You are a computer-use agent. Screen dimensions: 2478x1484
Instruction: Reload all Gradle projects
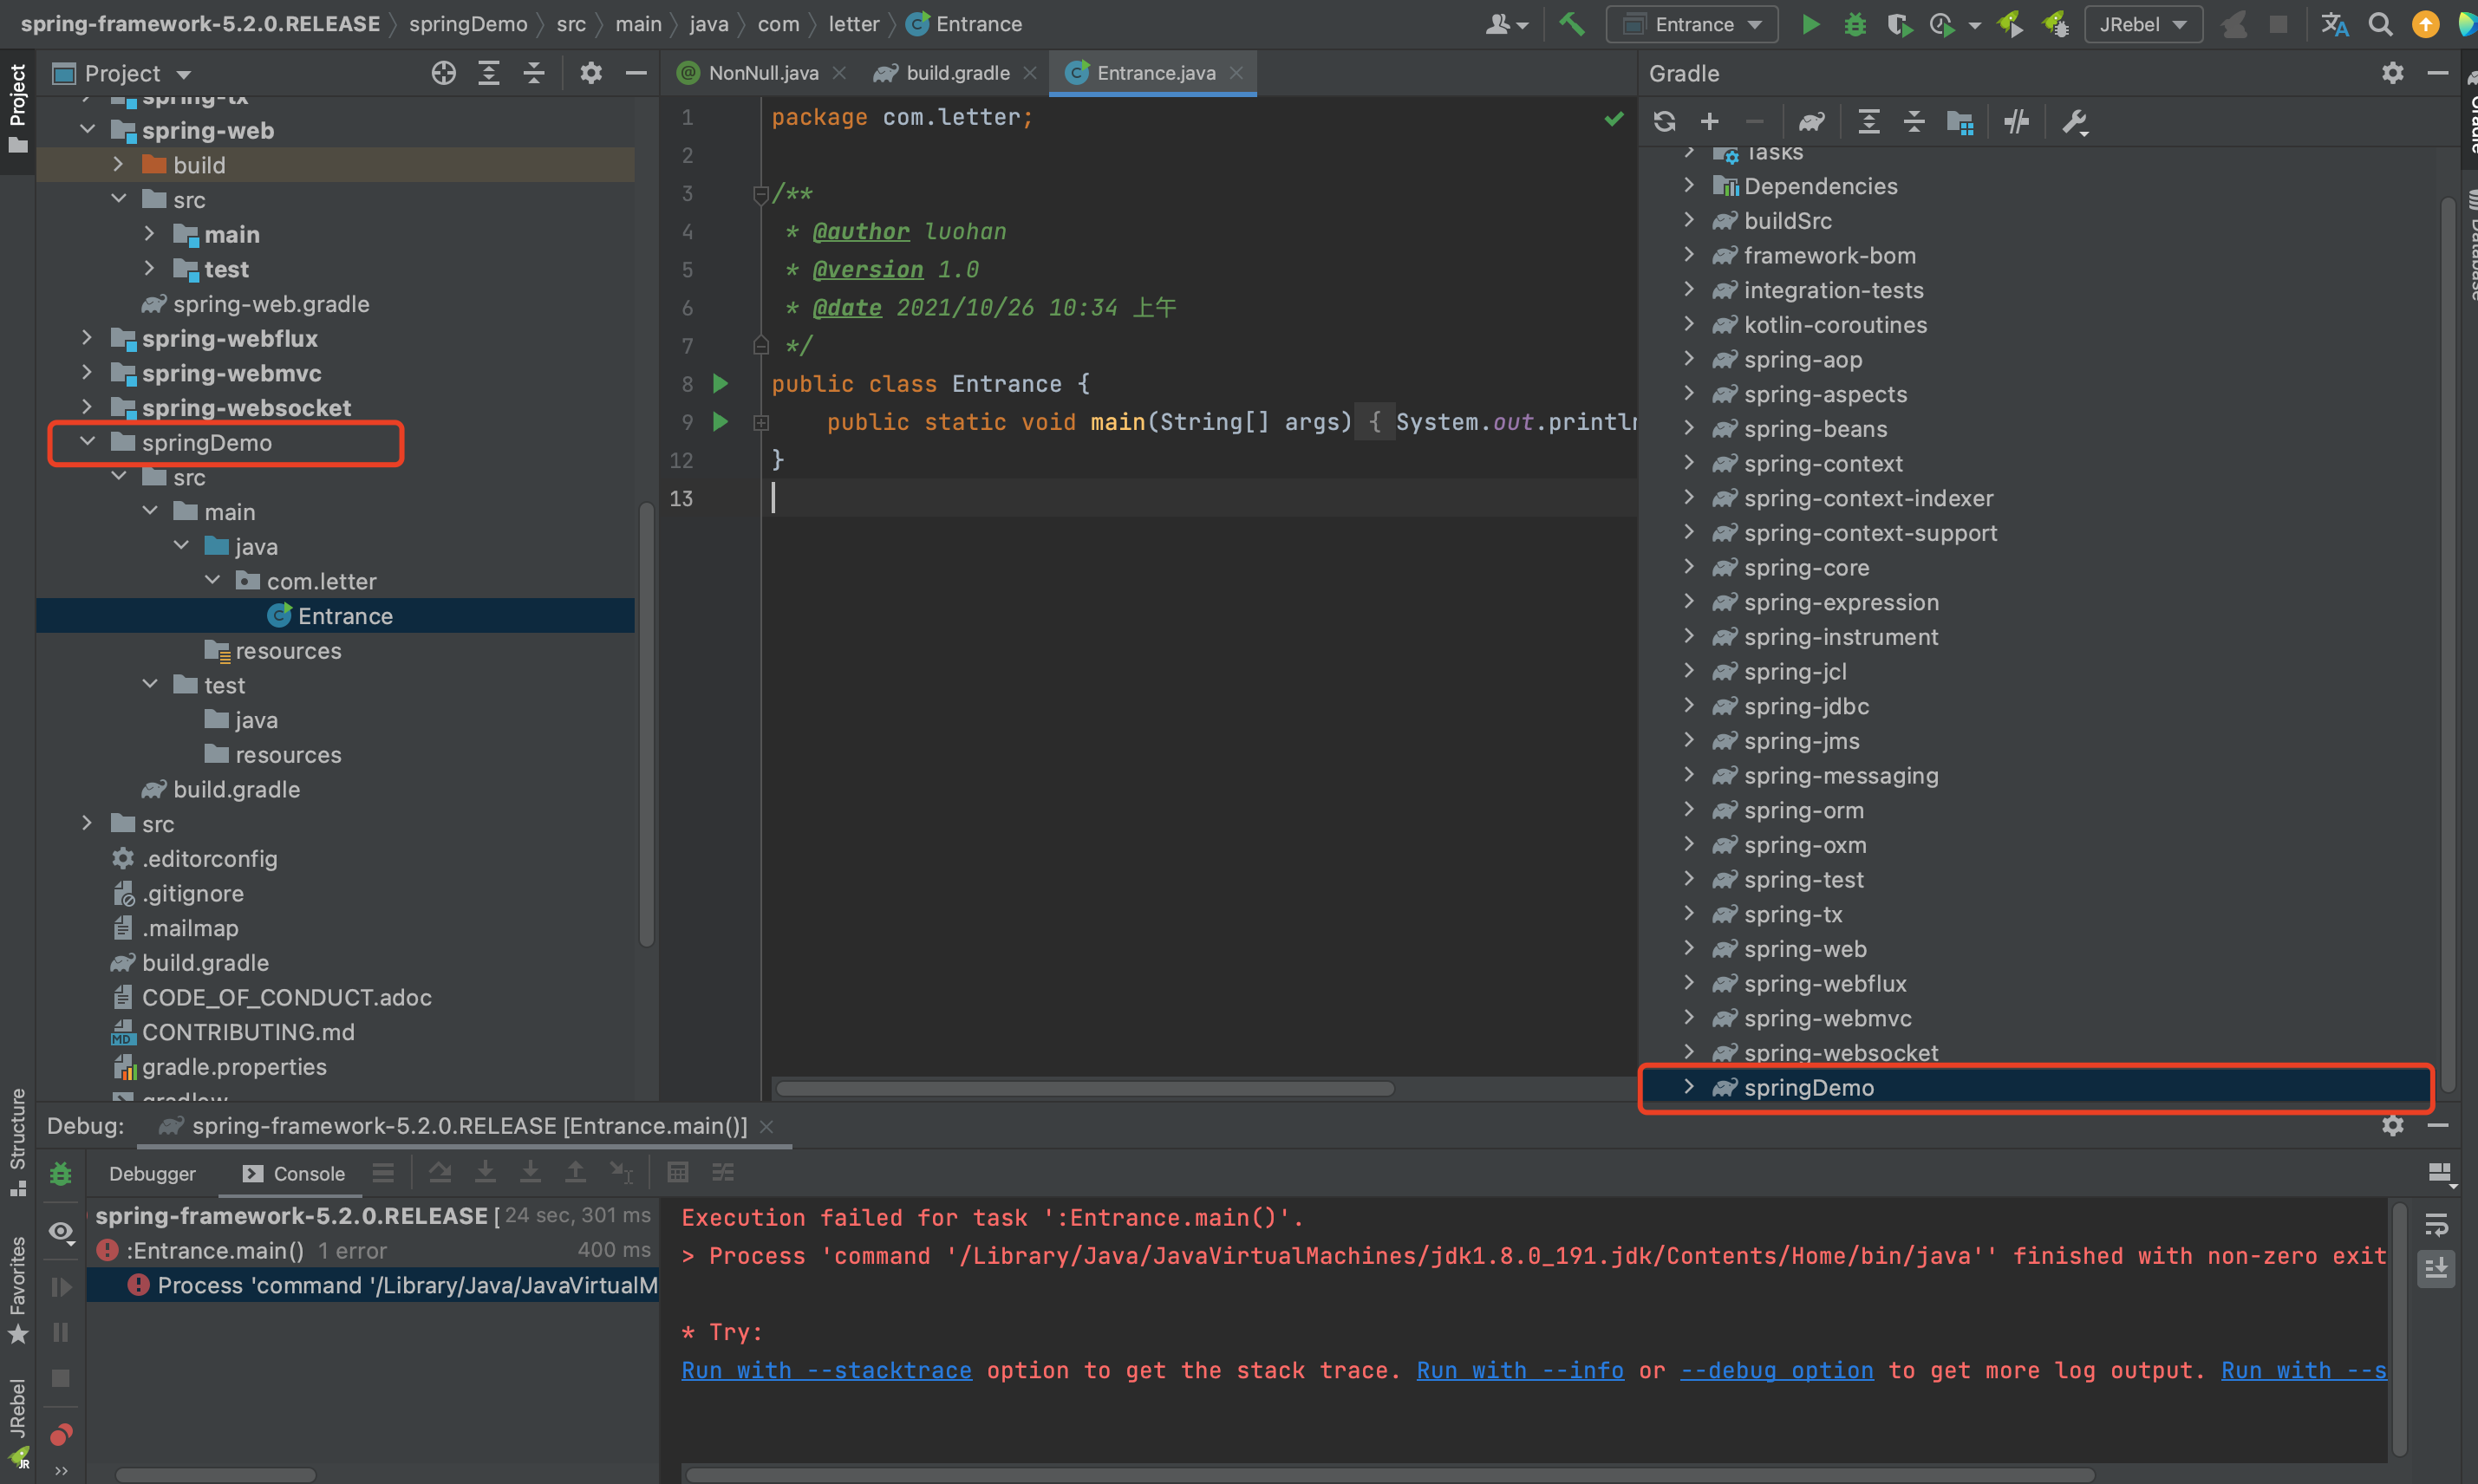pyautogui.click(x=1664, y=122)
